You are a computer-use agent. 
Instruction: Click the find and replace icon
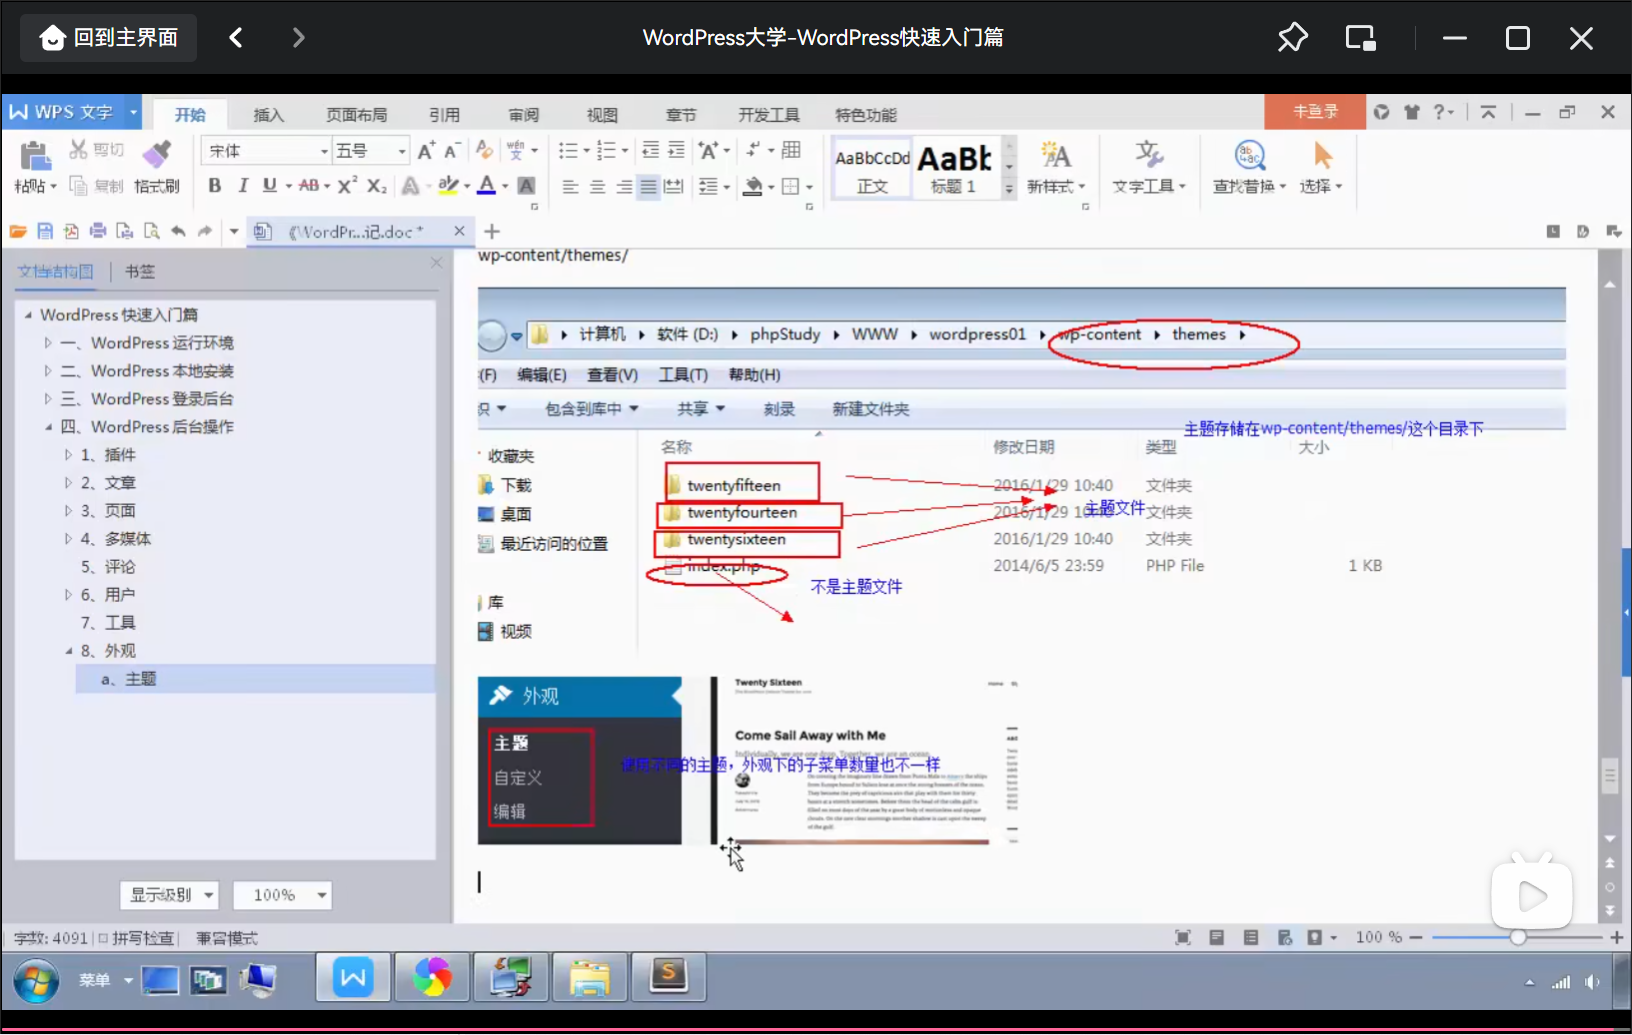pyautogui.click(x=1250, y=155)
